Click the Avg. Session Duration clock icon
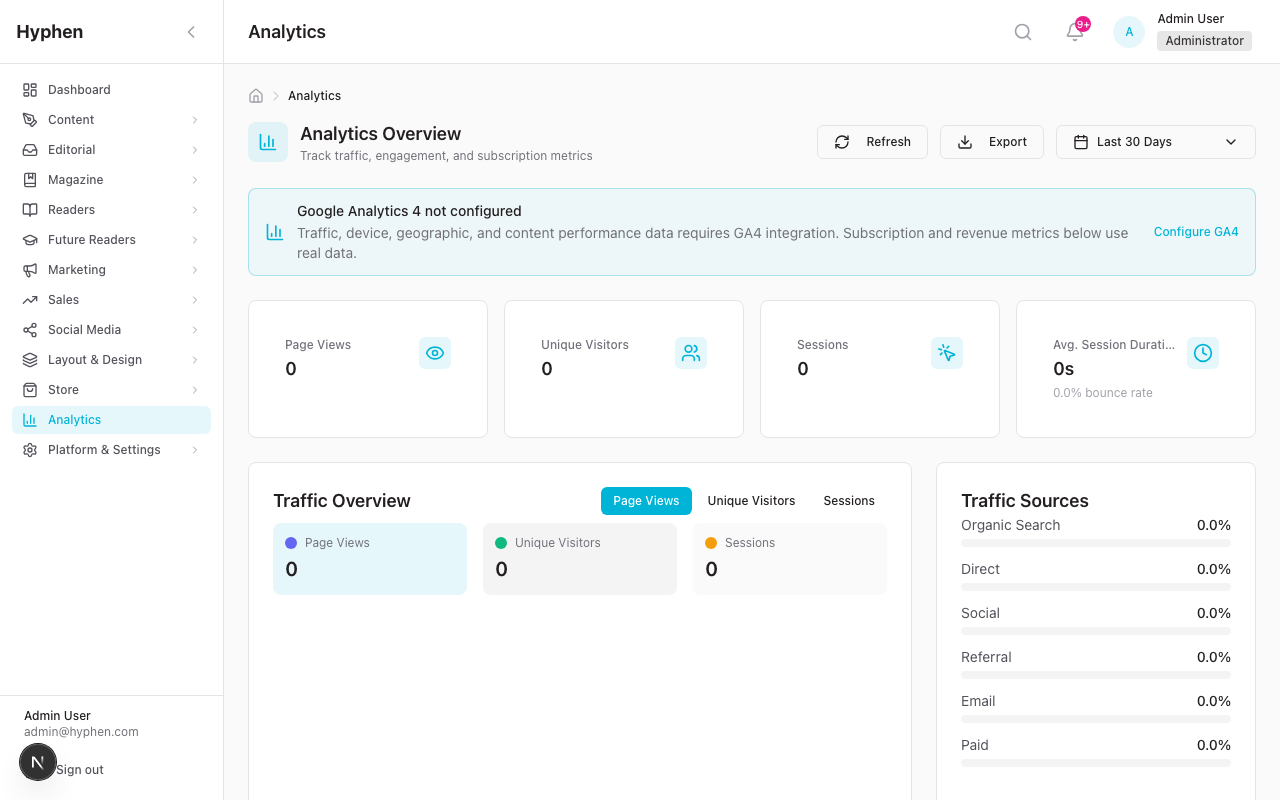The width and height of the screenshot is (1280, 800). click(x=1202, y=353)
